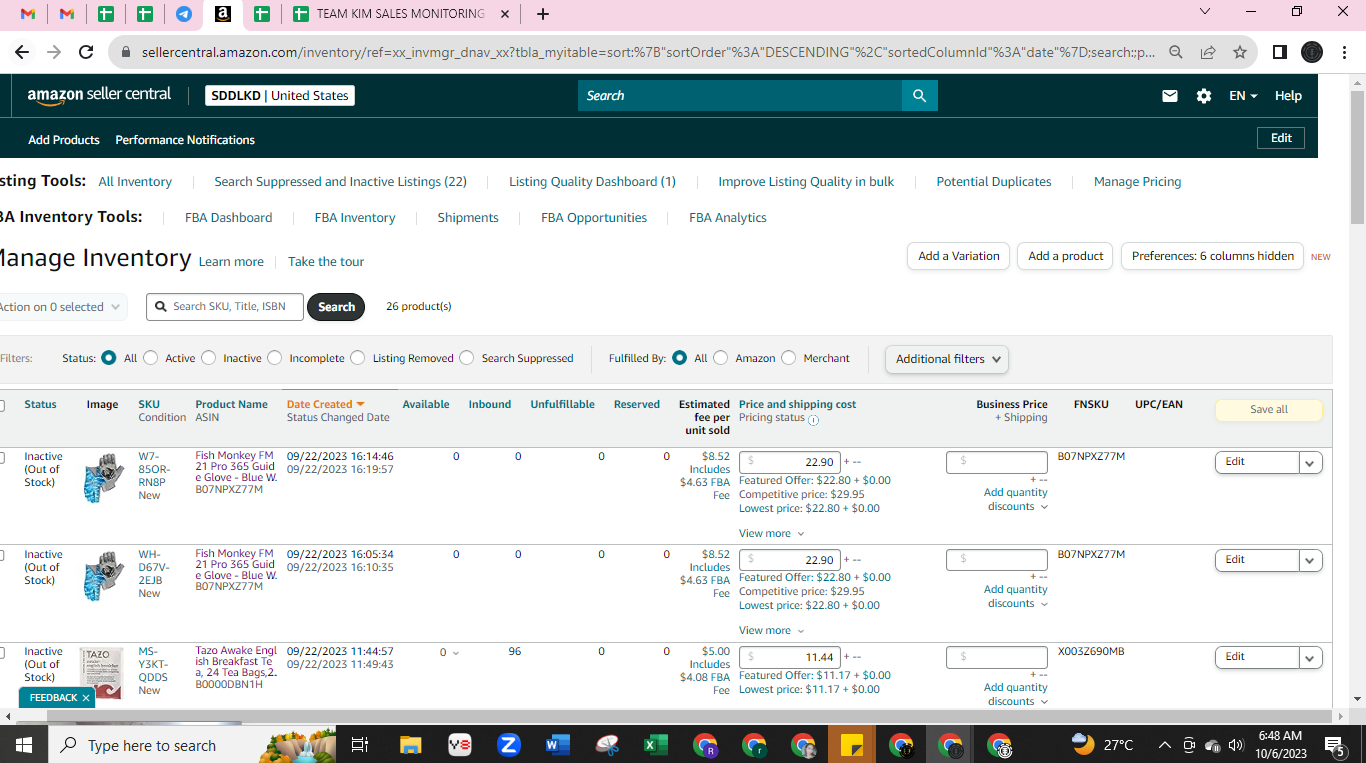Open Edit dropdown arrow for SKU WH-D67V-2EJB
This screenshot has height=763, width=1366.
click(1311, 560)
